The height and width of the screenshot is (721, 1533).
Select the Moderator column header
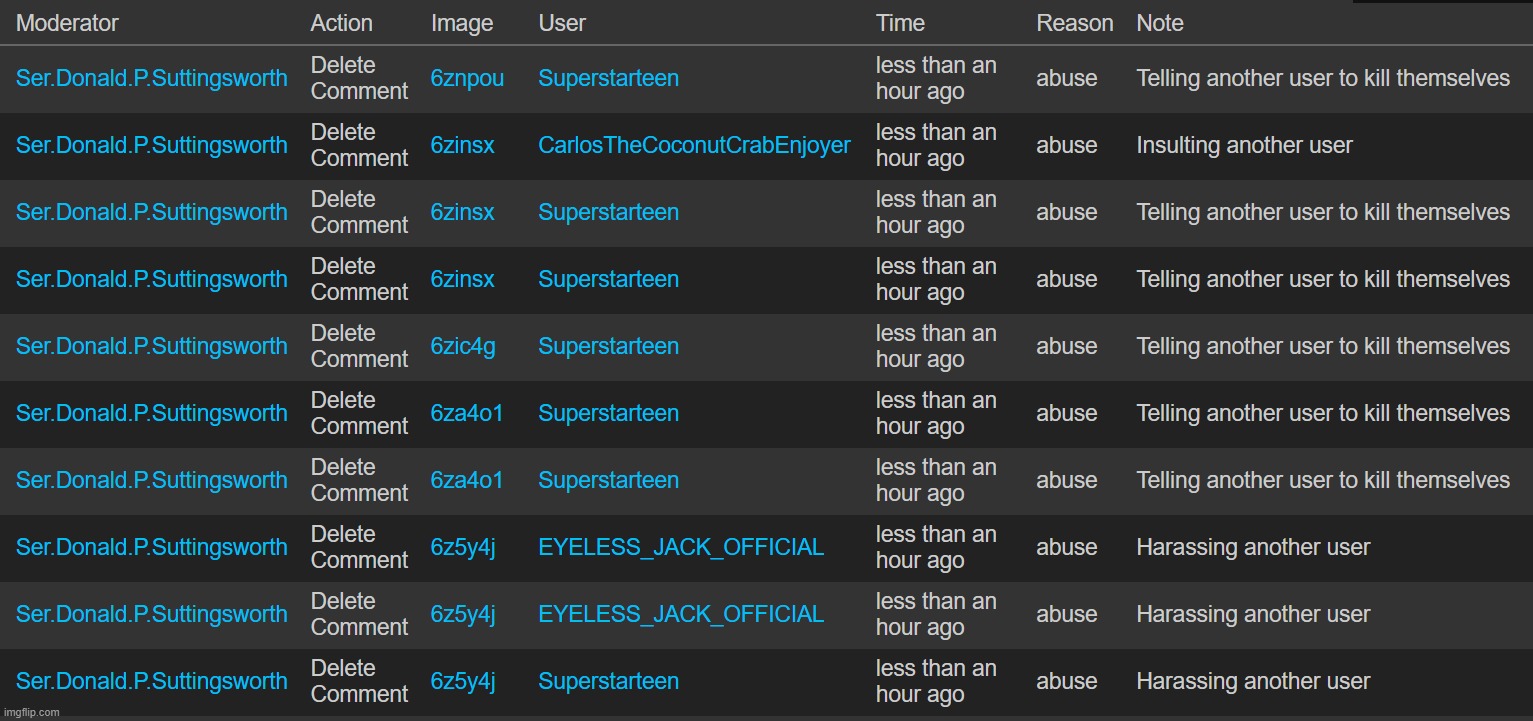[x=67, y=23]
